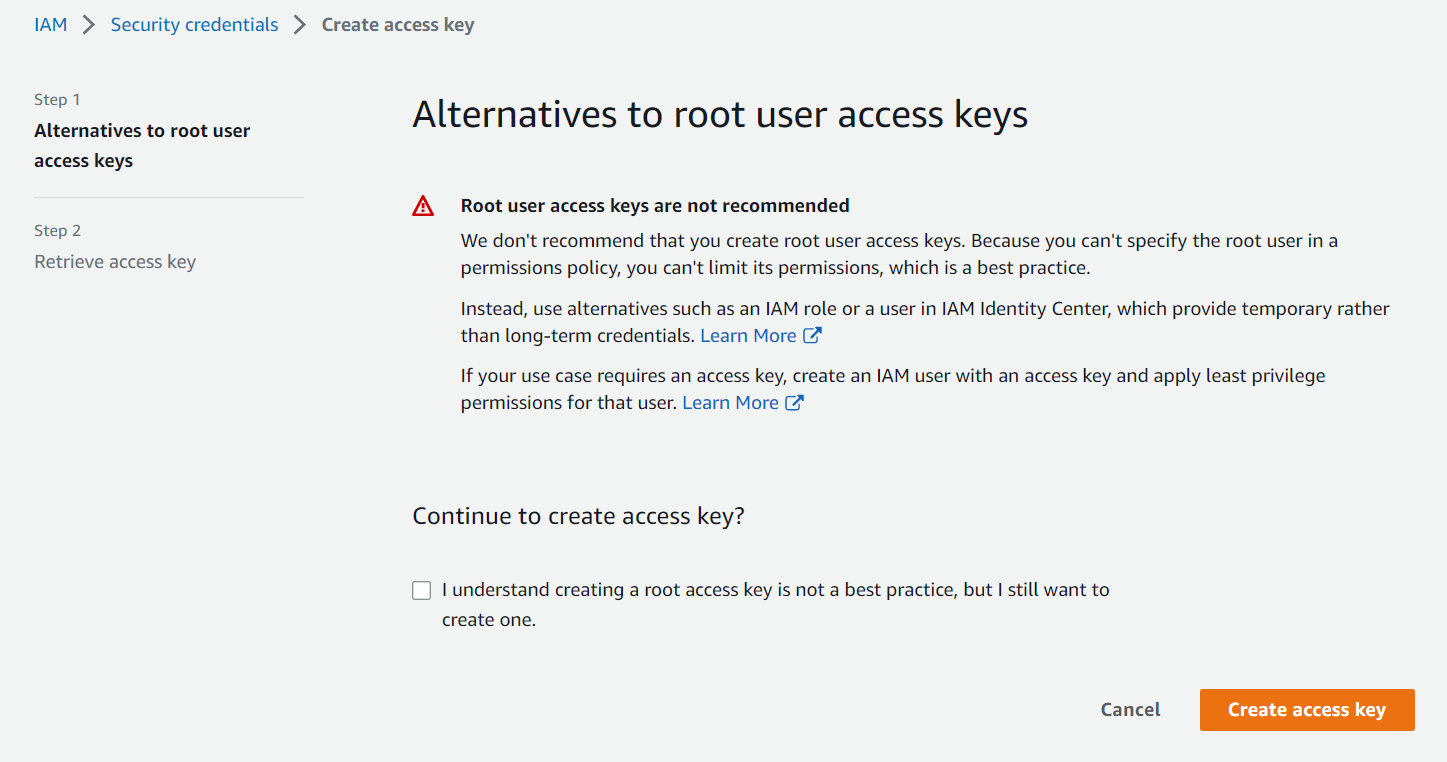Click the chevron before Create access key breadcrumb
Image resolution: width=1447 pixels, height=762 pixels.
click(298, 24)
